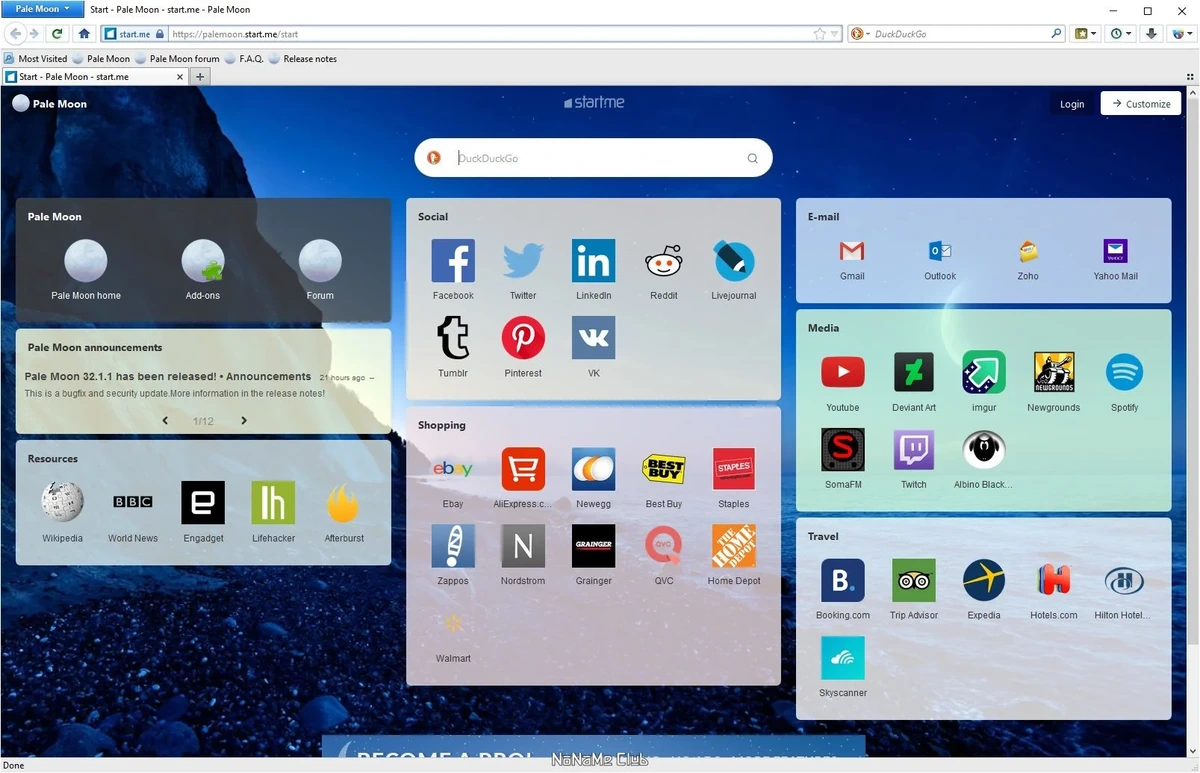Image resolution: width=1200 pixels, height=773 pixels.
Task: Open the AliExpress cart icon
Action: (x=523, y=469)
